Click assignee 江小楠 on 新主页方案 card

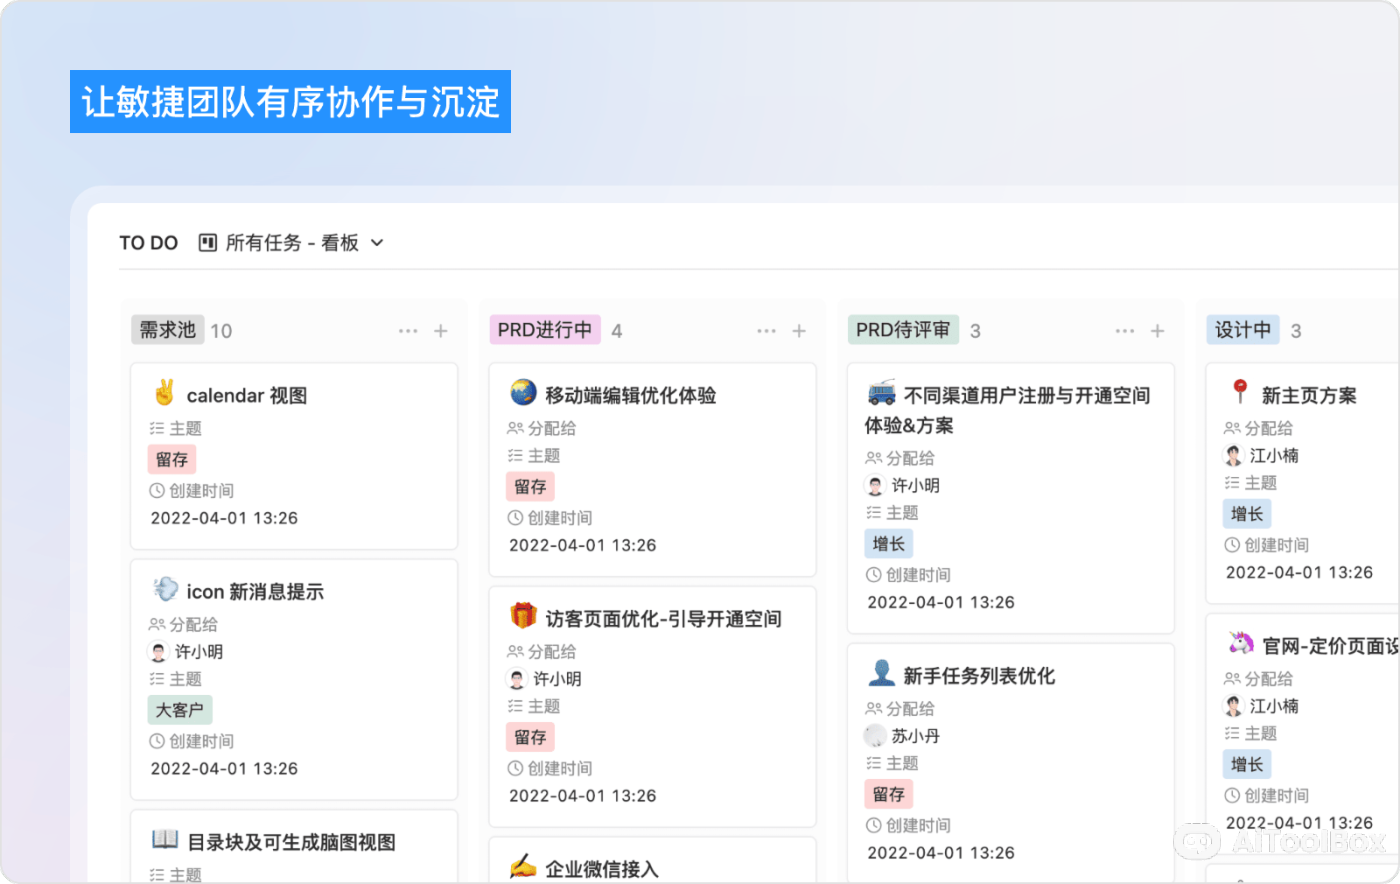tap(1273, 456)
